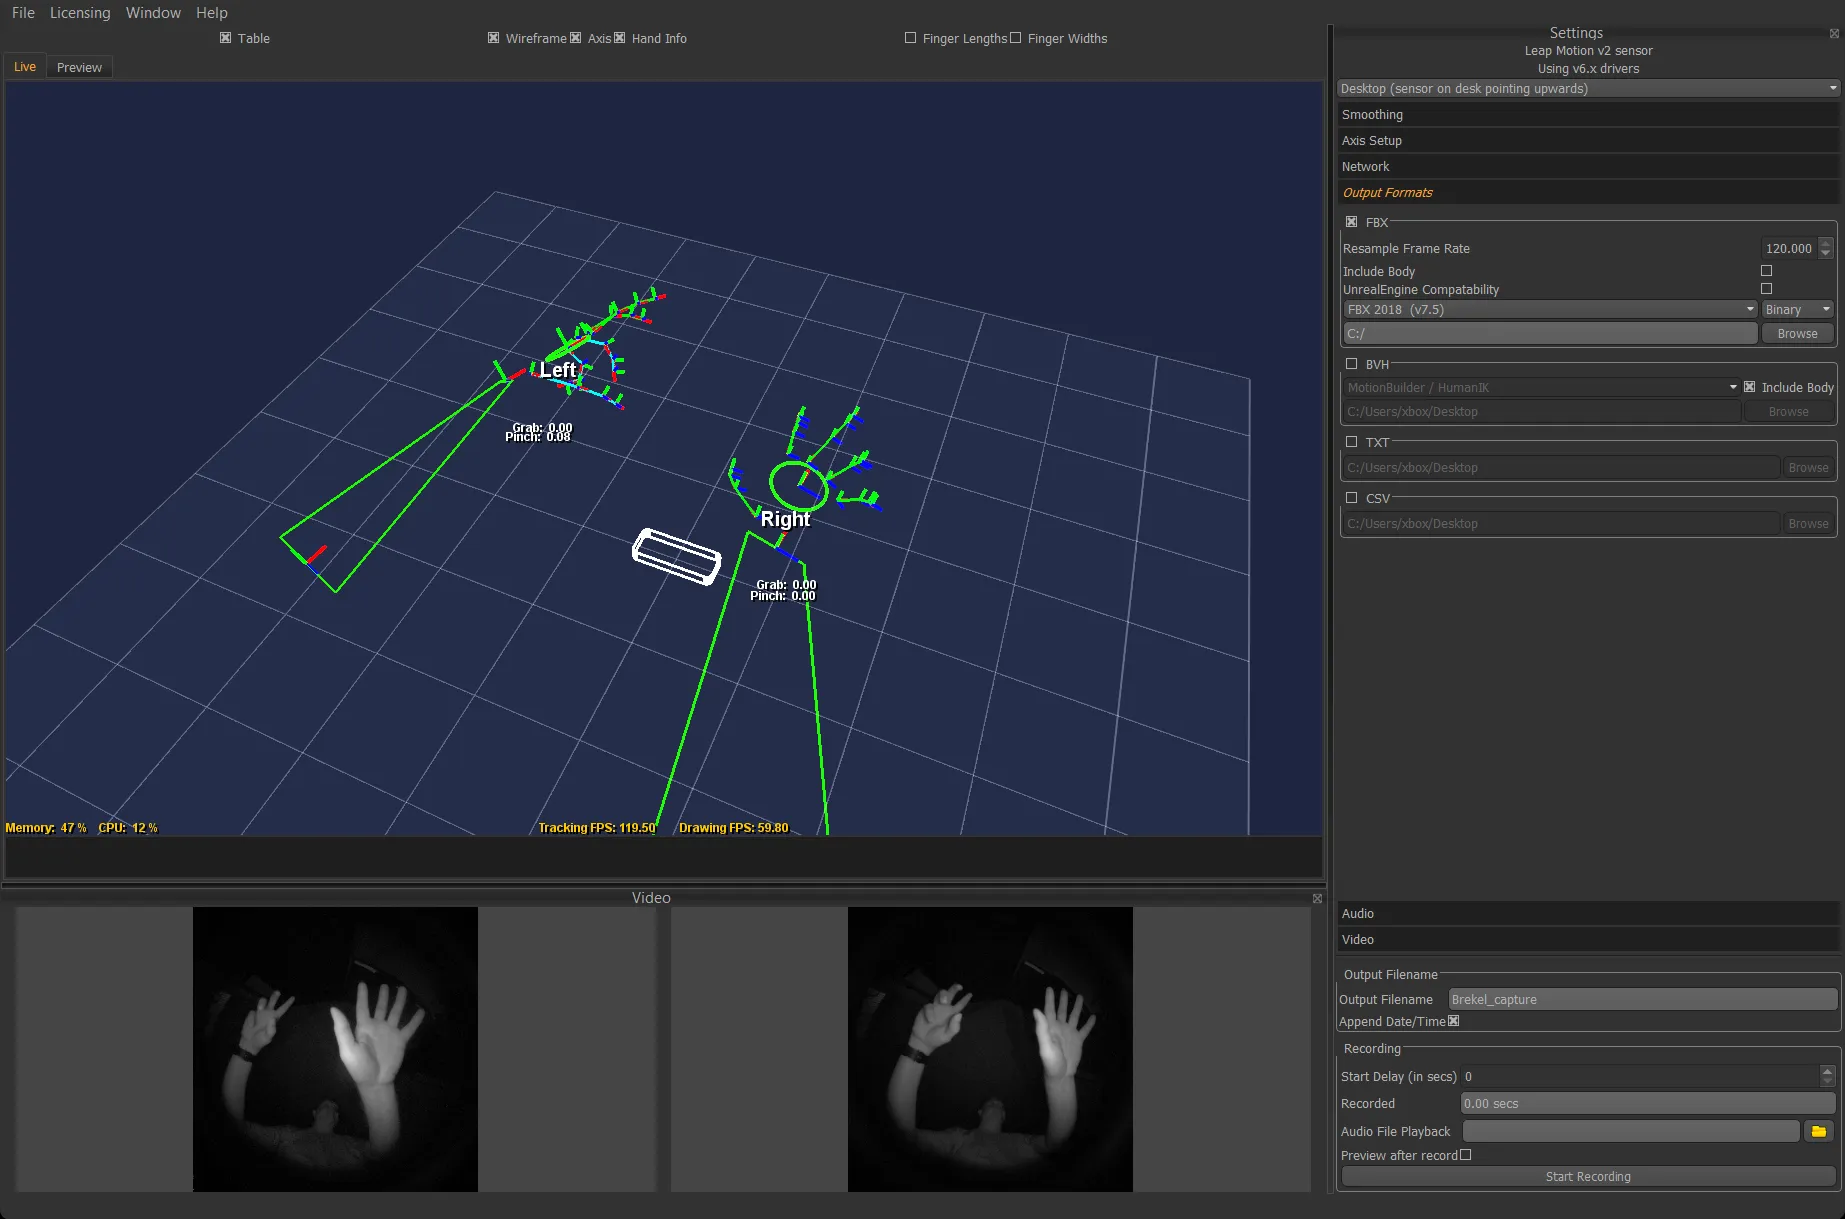Open the MotionBuilder / HumanIK dropdown
1845x1219 pixels.
1541,388
